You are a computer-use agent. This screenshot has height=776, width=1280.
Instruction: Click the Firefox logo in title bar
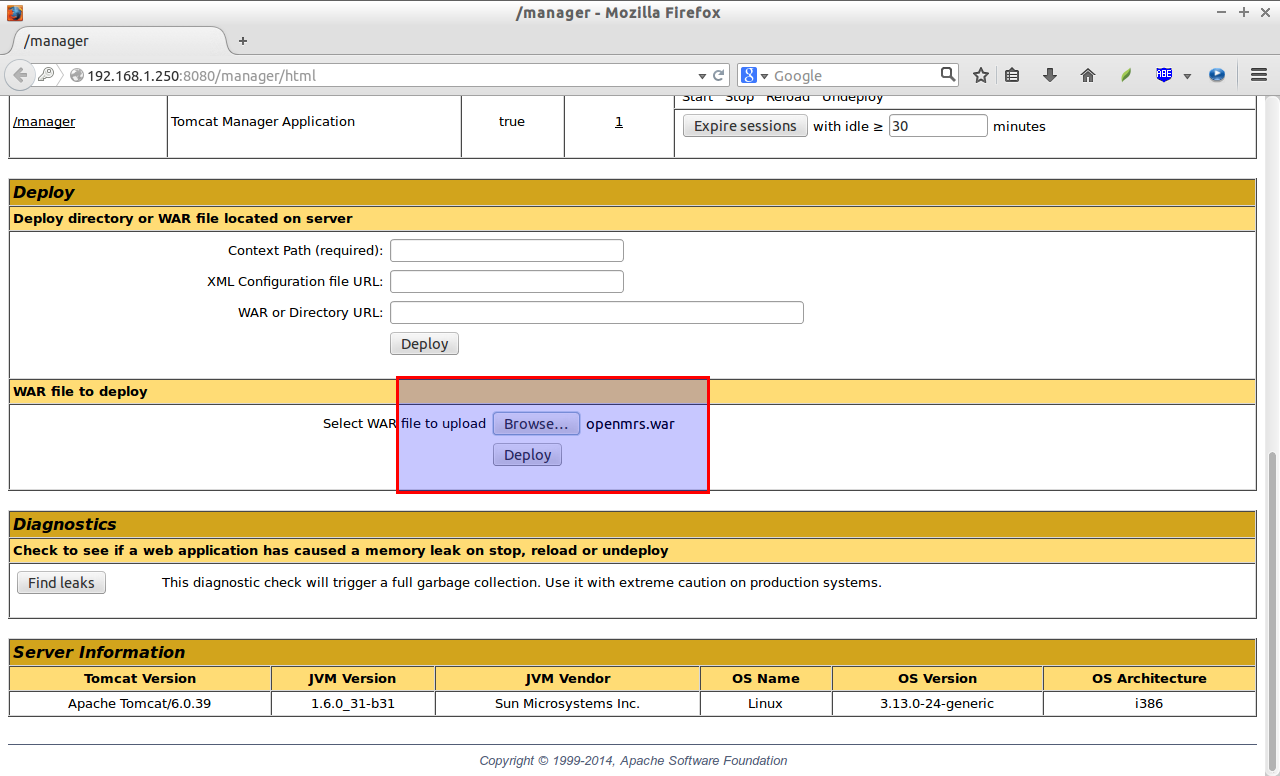point(14,13)
